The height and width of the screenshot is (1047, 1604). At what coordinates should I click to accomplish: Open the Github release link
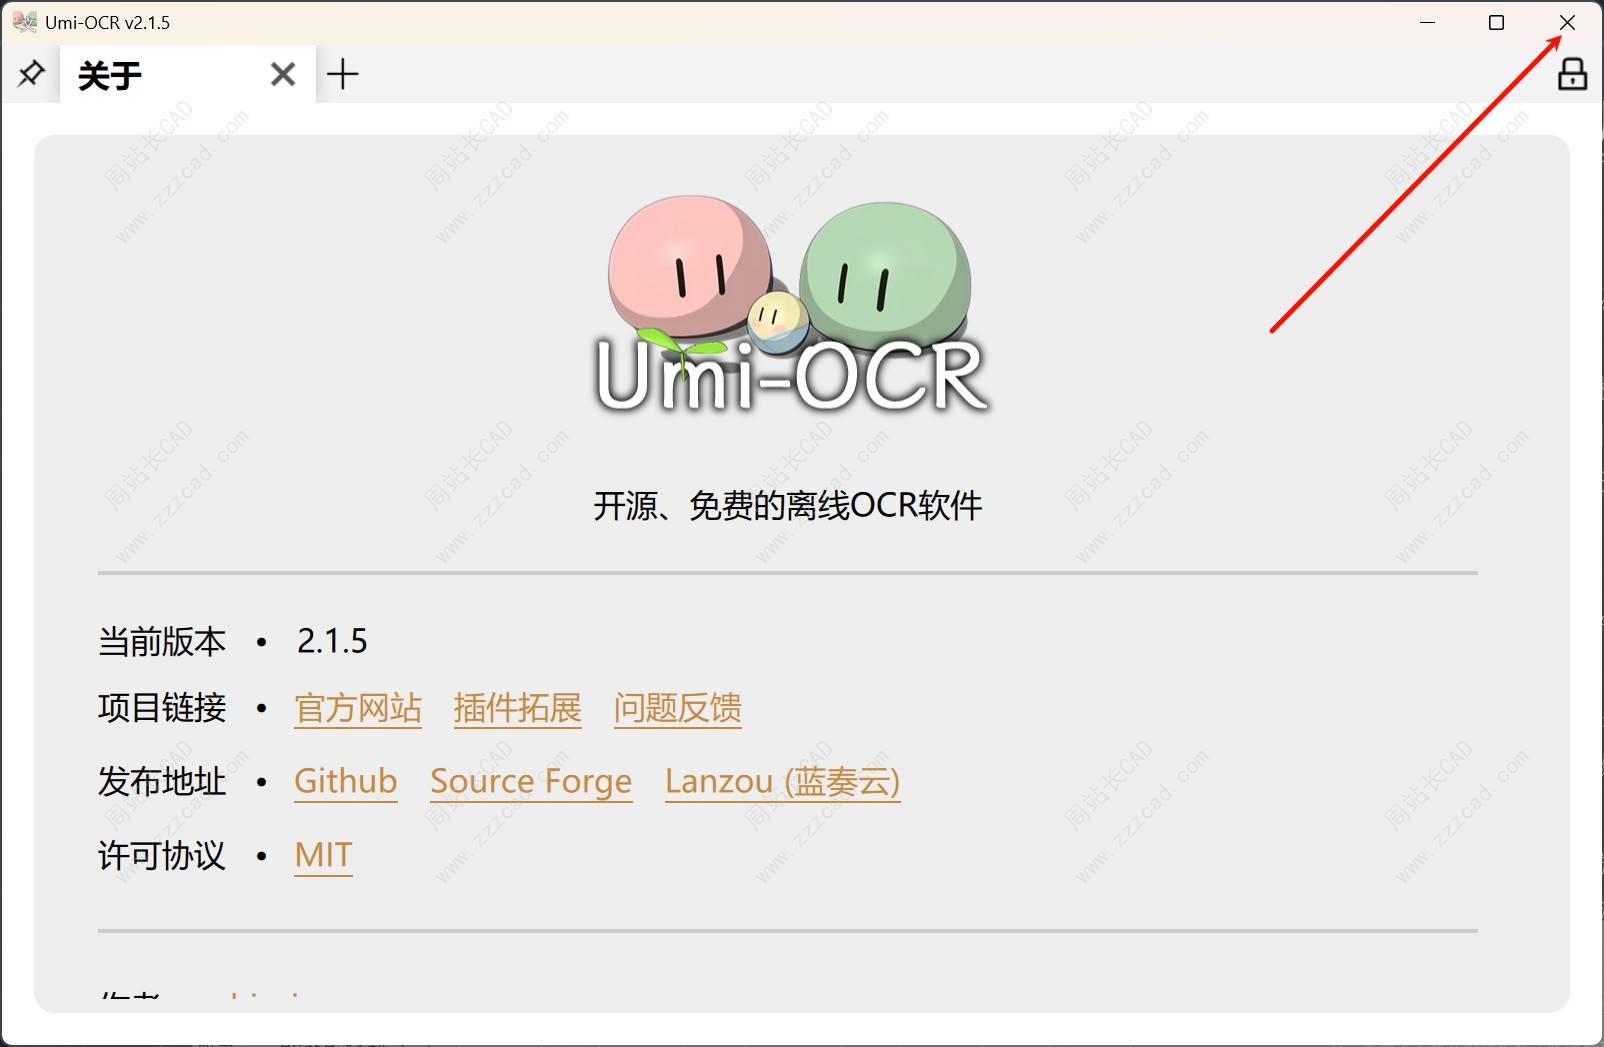click(346, 781)
